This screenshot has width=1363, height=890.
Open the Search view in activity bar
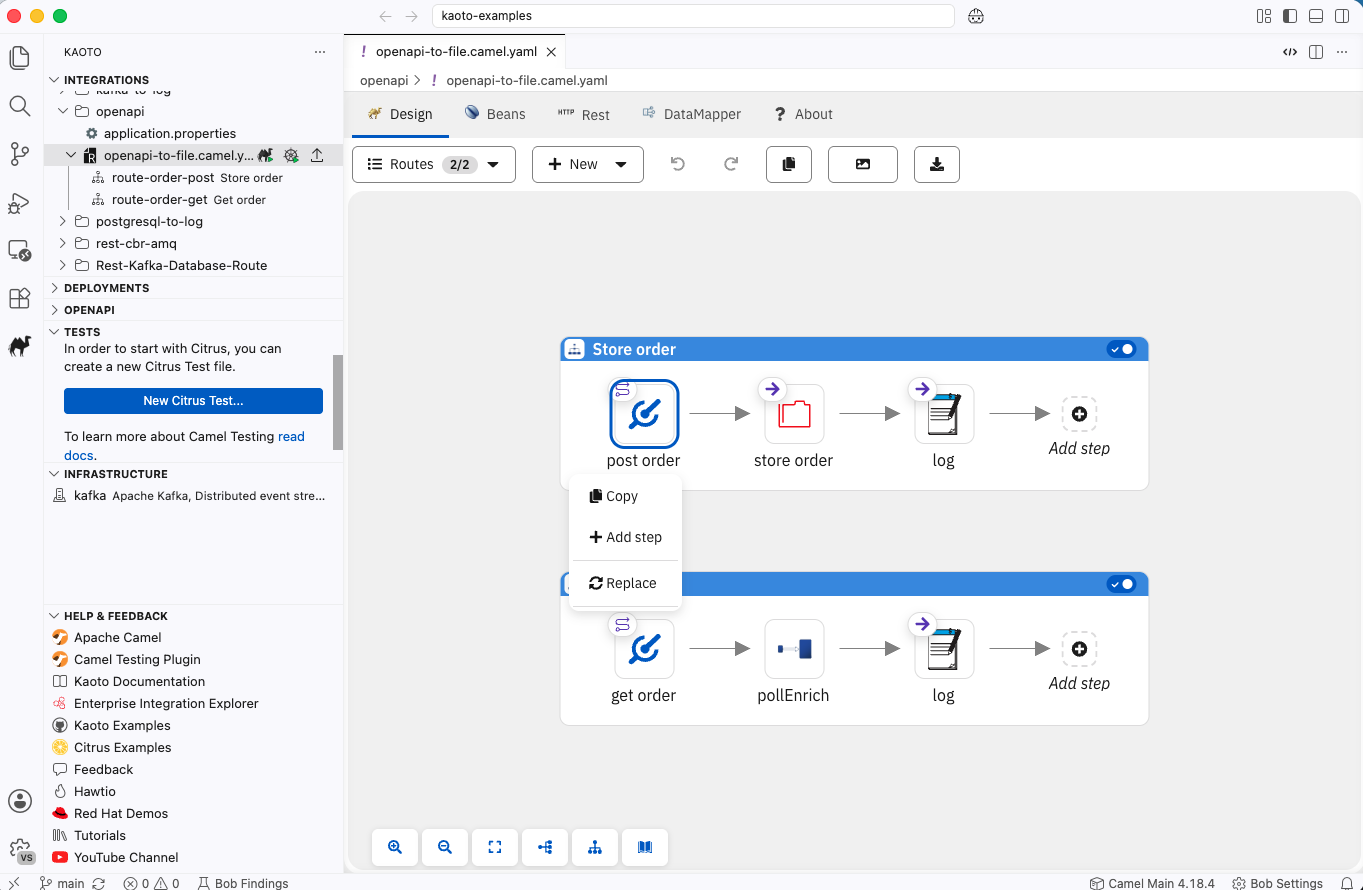19,105
